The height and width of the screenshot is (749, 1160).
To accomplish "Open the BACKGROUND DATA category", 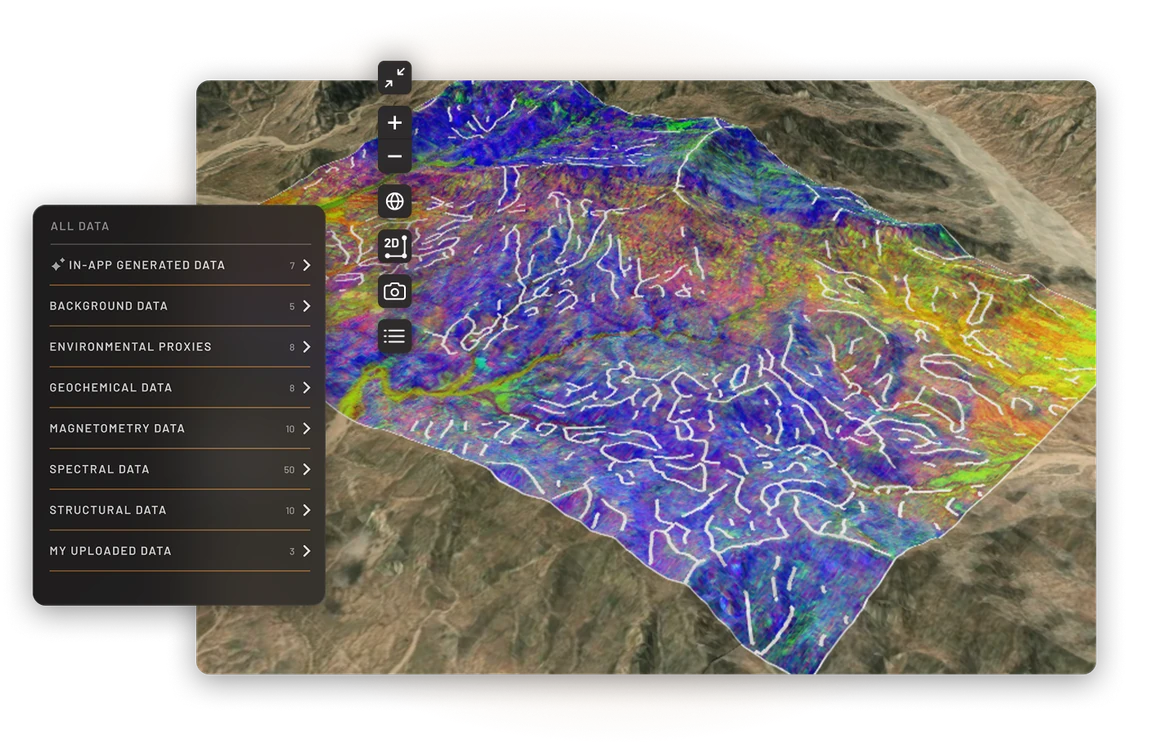I will click(x=180, y=306).
